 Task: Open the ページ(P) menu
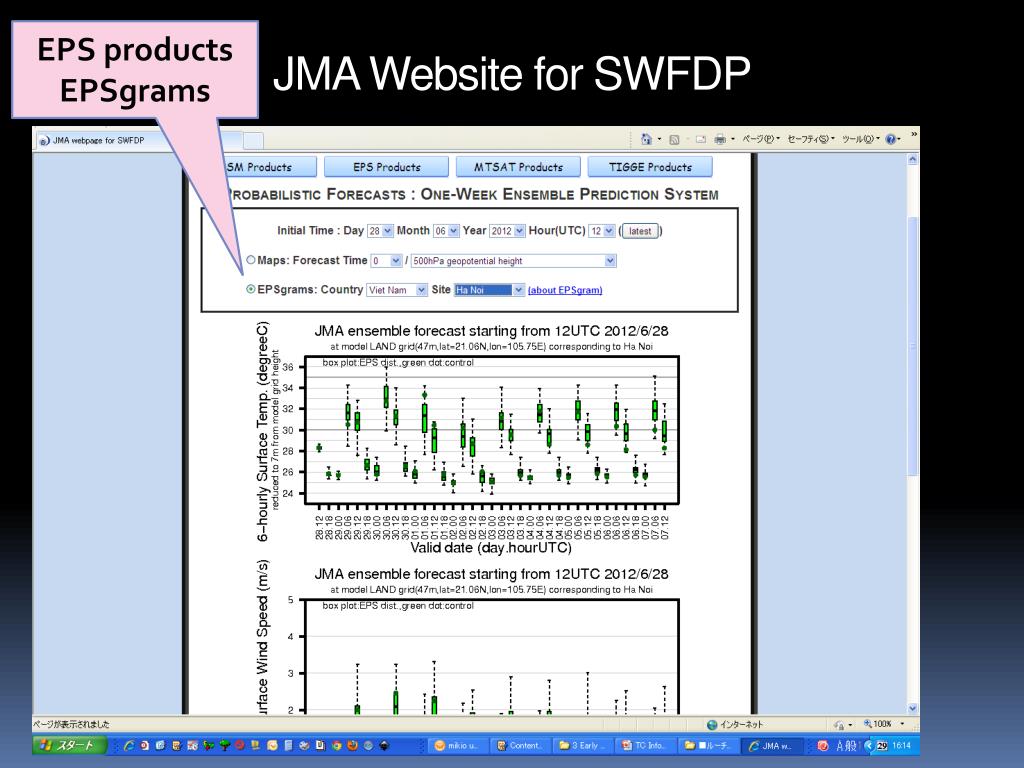point(761,139)
